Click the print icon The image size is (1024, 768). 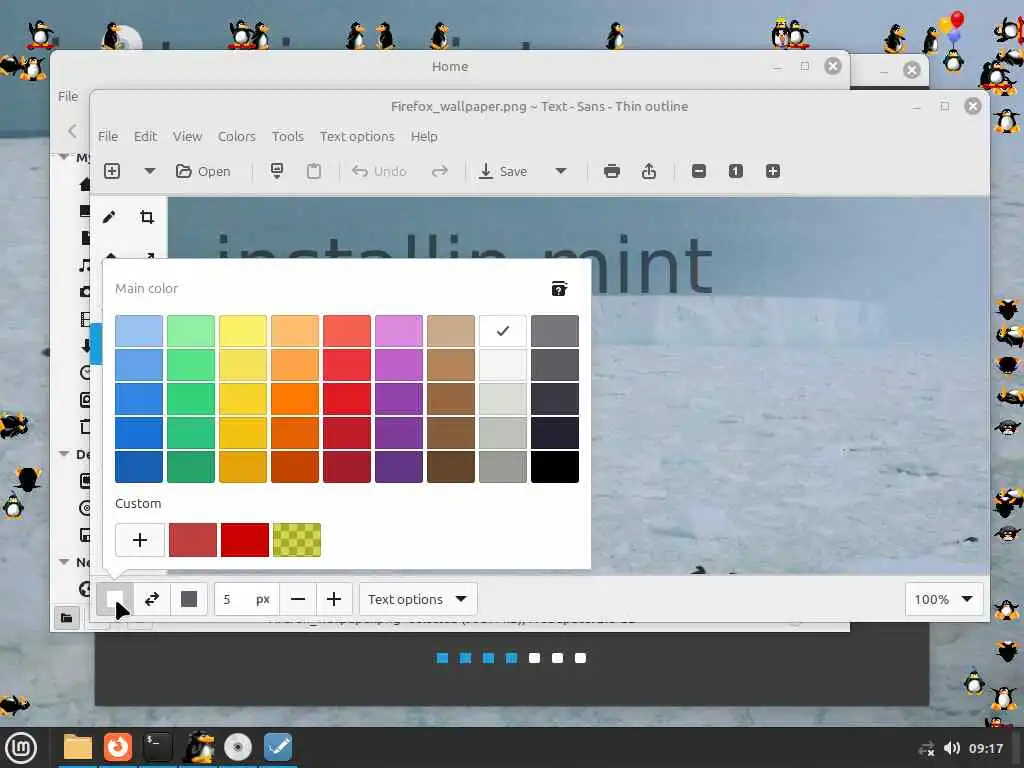tap(612, 171)
